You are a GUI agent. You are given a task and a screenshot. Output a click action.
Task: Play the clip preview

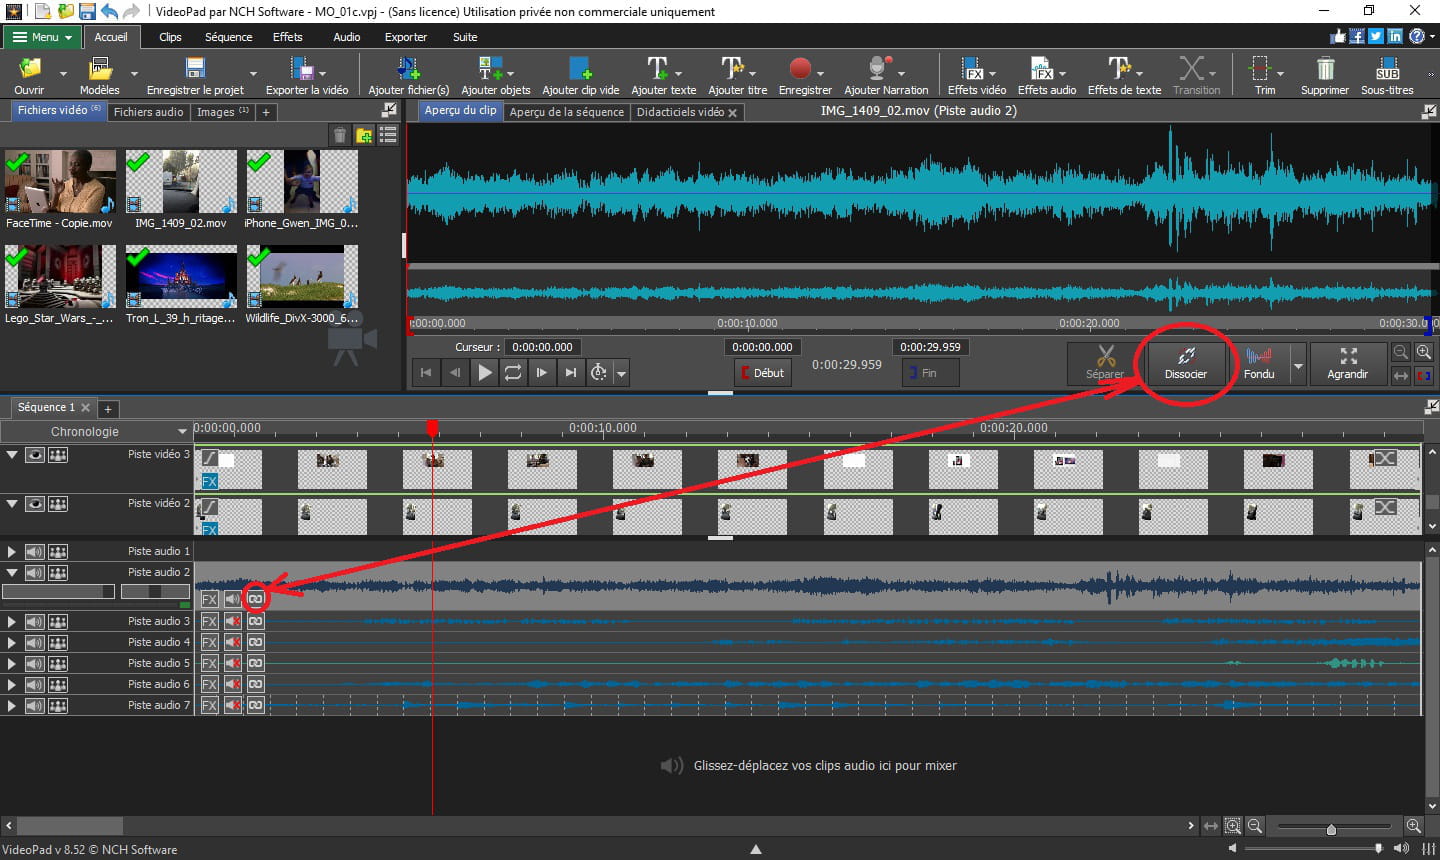pyautogui.click(x=484, y=372)
